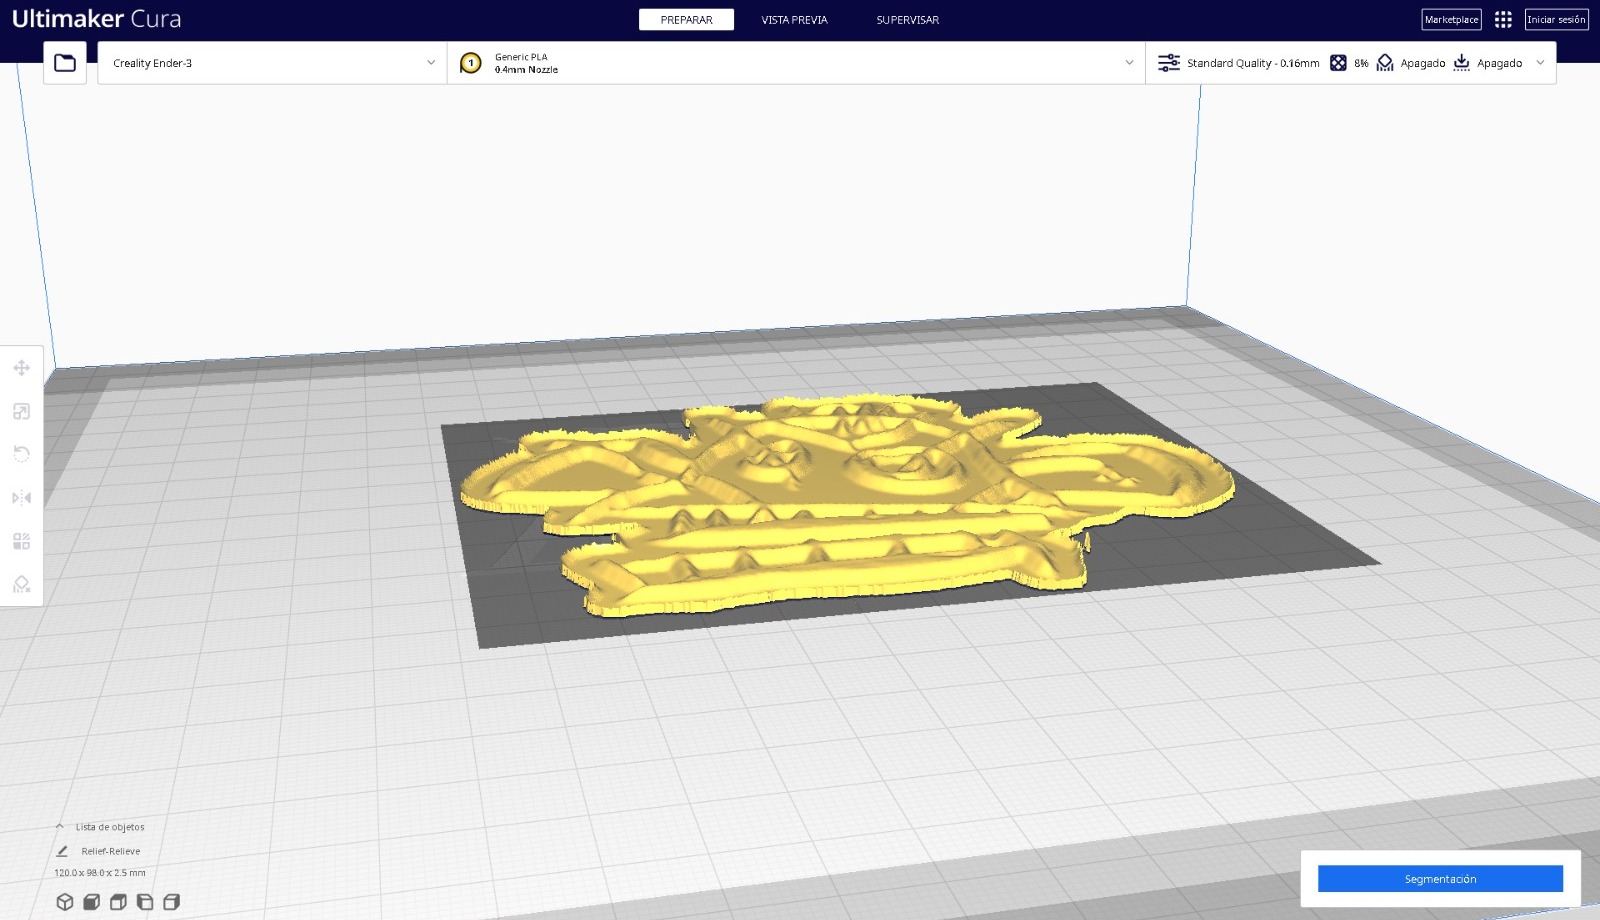Switch to 3D perspective view cube icon

click(x=65, y=902)
